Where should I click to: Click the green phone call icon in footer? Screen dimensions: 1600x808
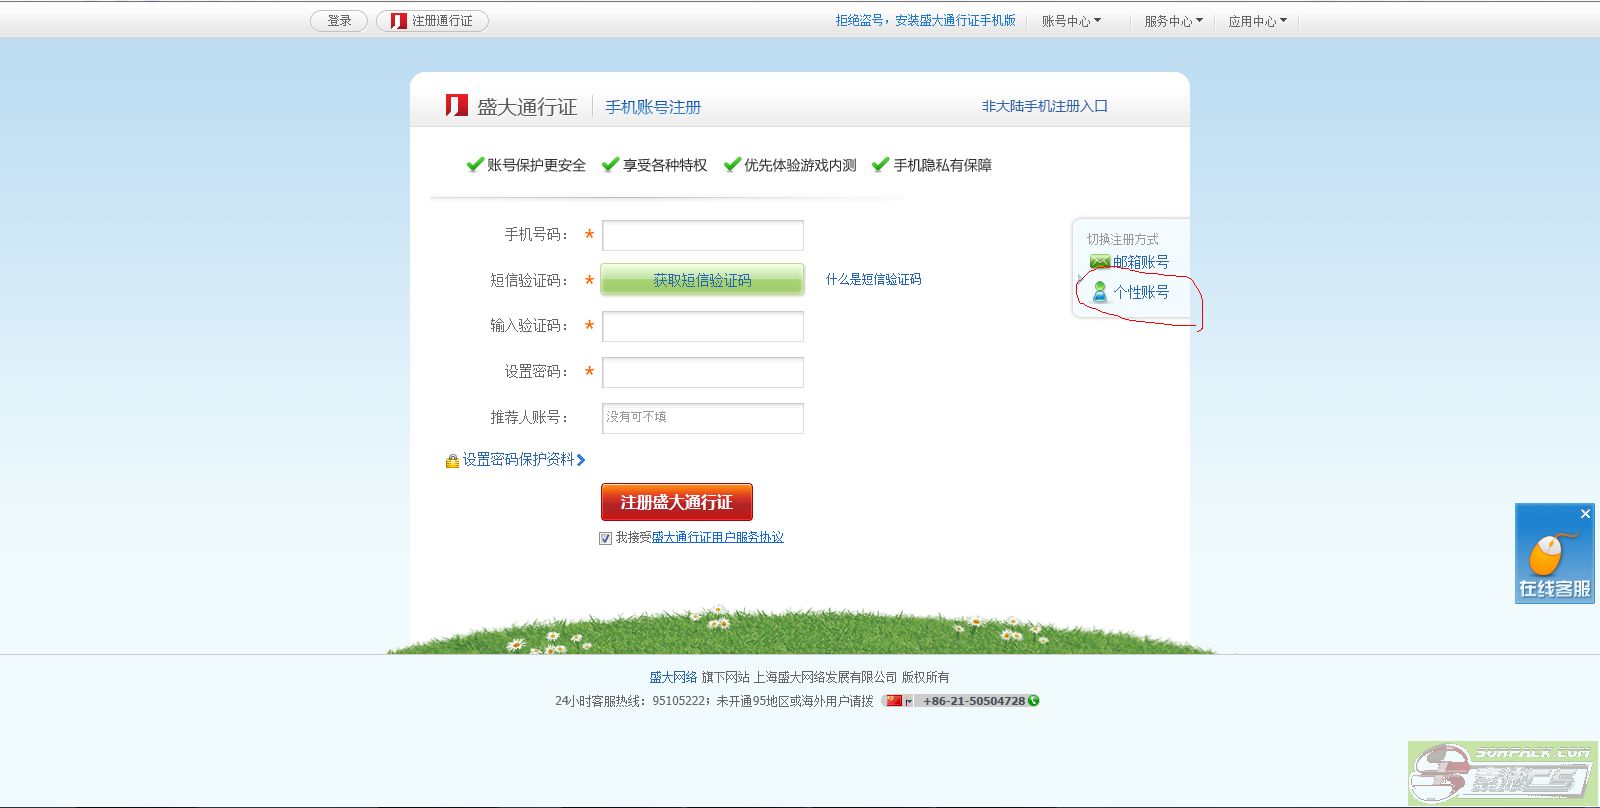pos(1034,701)
